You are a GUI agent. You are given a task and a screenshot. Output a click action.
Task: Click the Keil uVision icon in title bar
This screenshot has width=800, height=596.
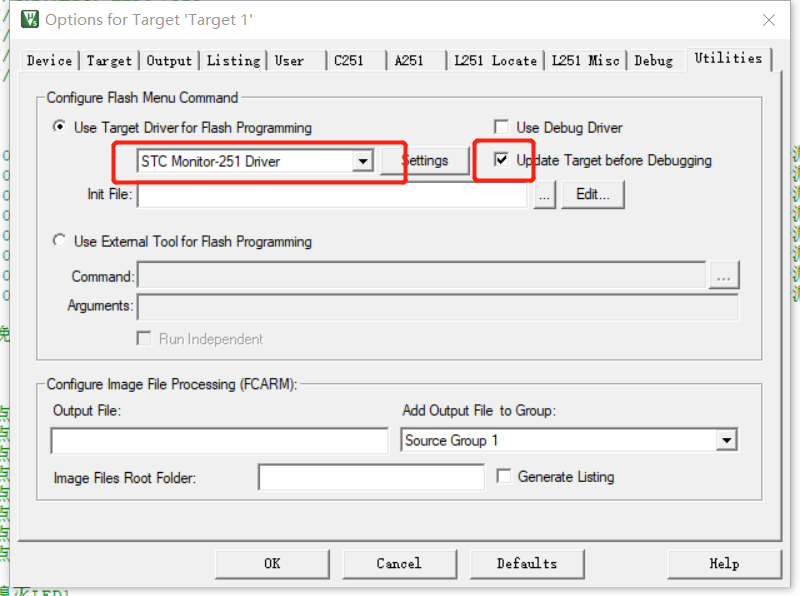pos(30,19)
